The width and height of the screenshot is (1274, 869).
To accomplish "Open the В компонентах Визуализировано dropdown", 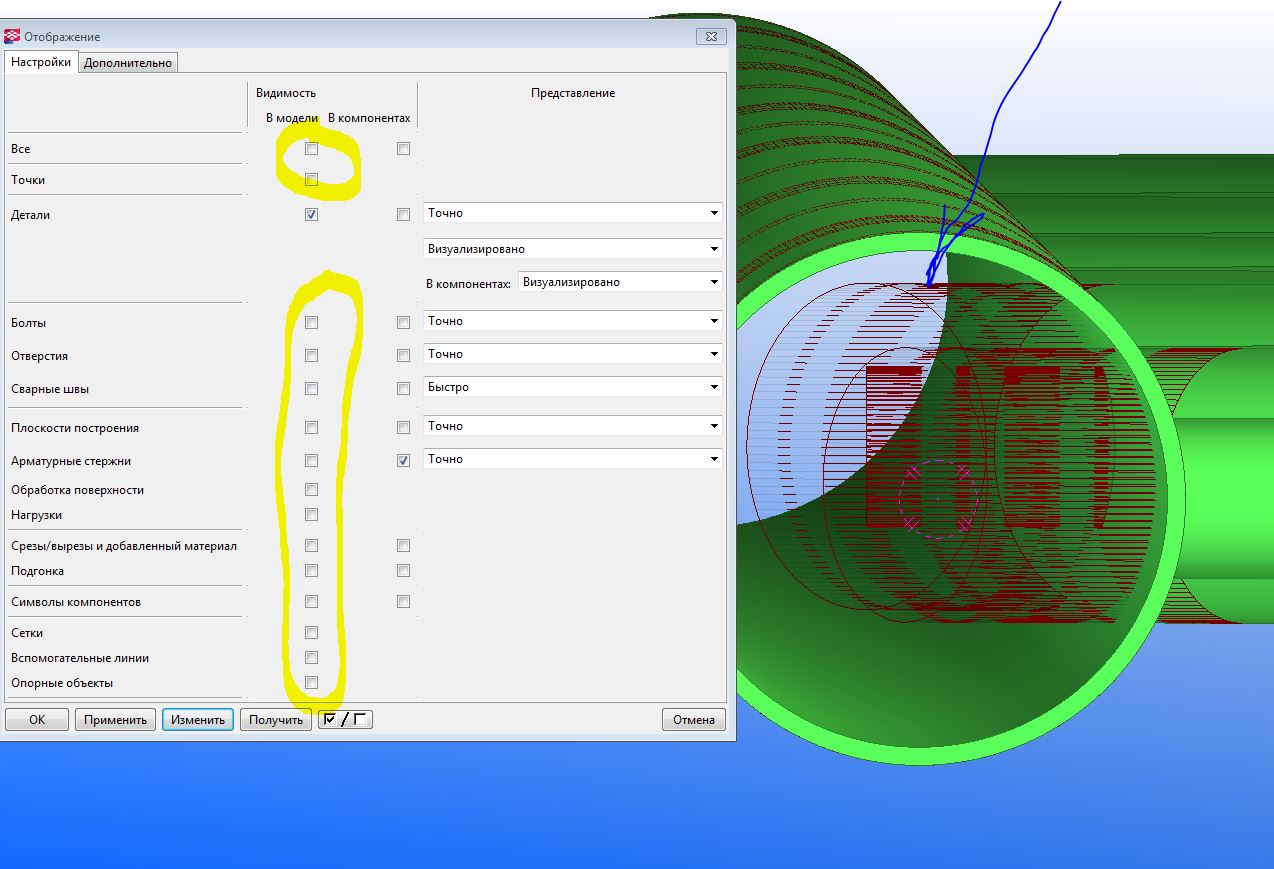I will click(x=620, y=282).
